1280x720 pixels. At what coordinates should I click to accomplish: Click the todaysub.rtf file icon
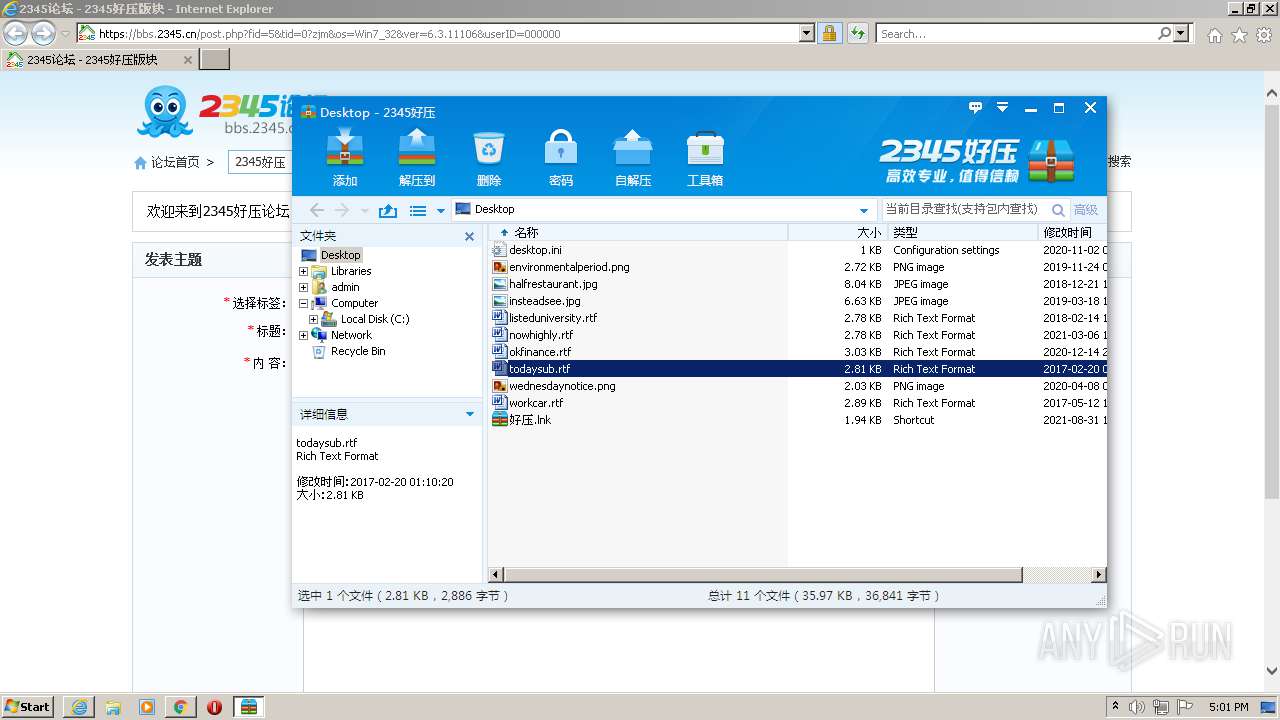[500, 368]
